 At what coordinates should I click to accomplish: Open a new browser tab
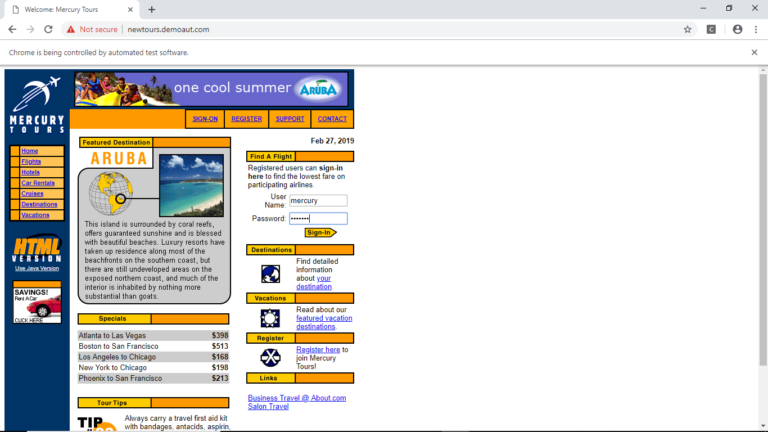click(152, 9)
